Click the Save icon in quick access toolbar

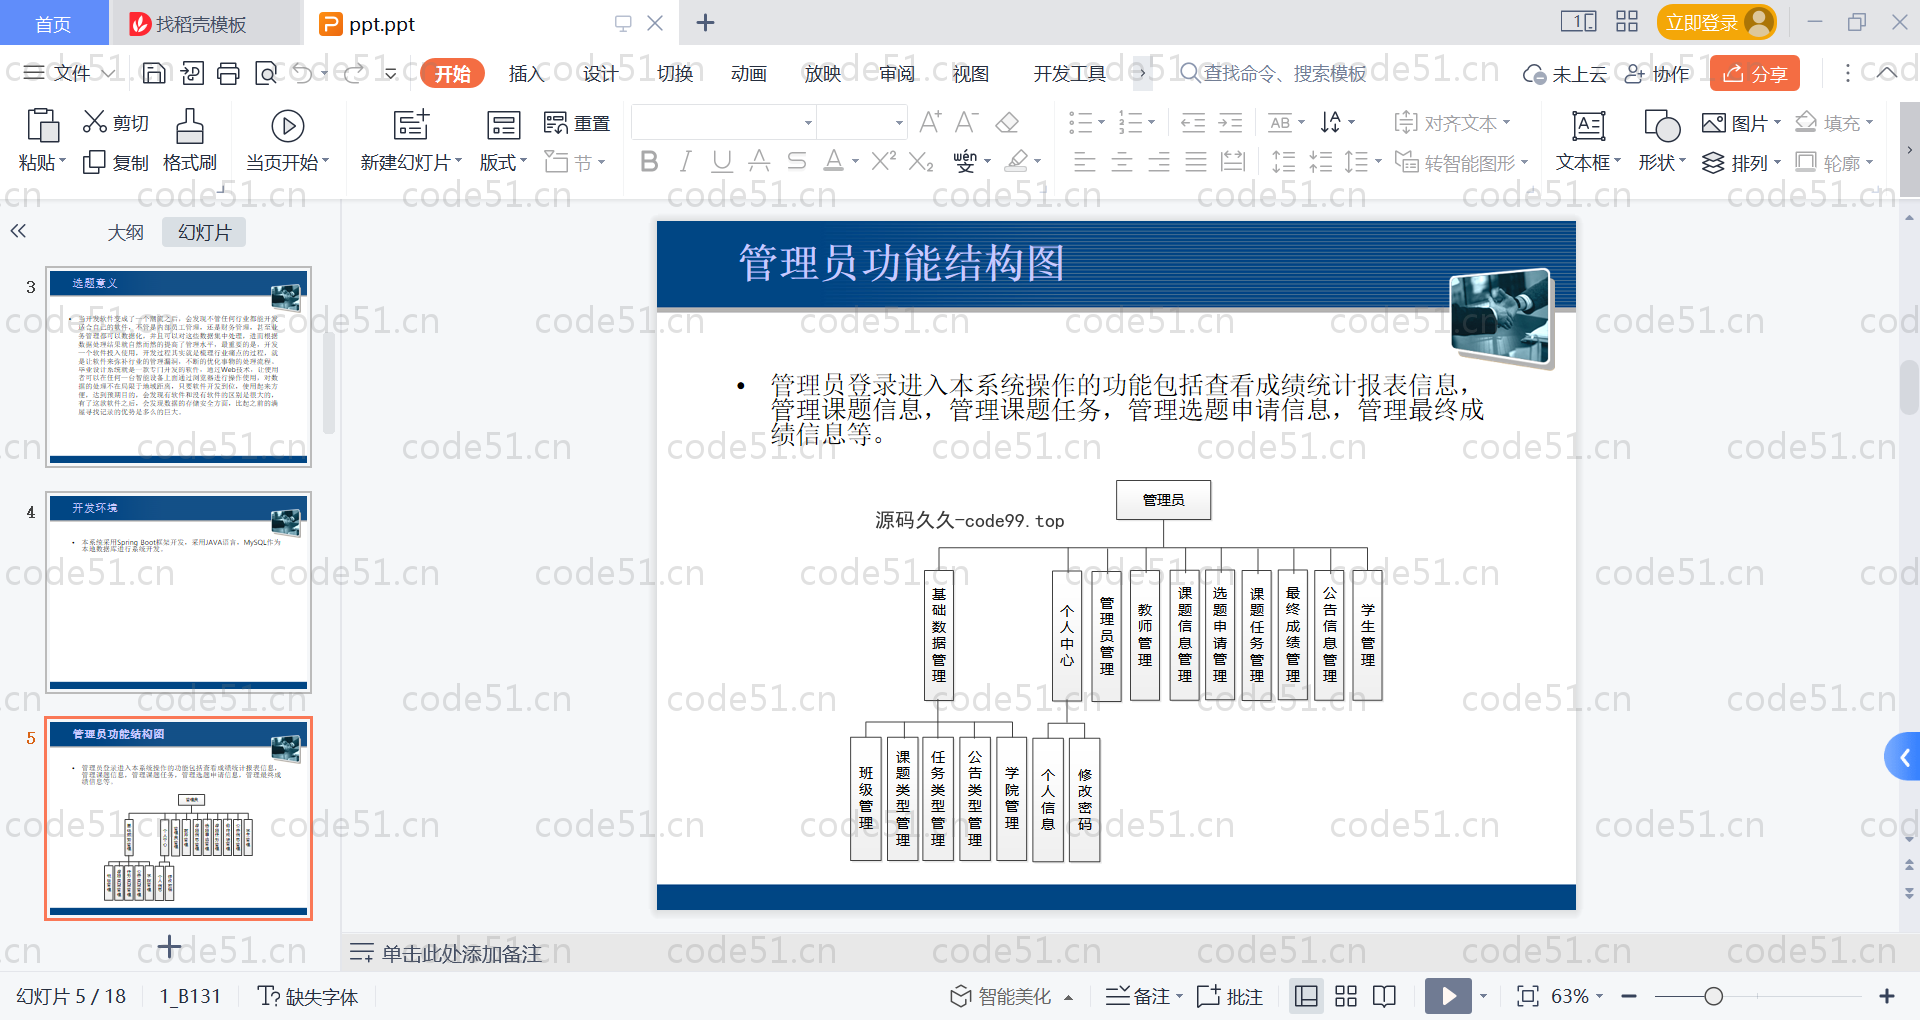coord(154,73)
